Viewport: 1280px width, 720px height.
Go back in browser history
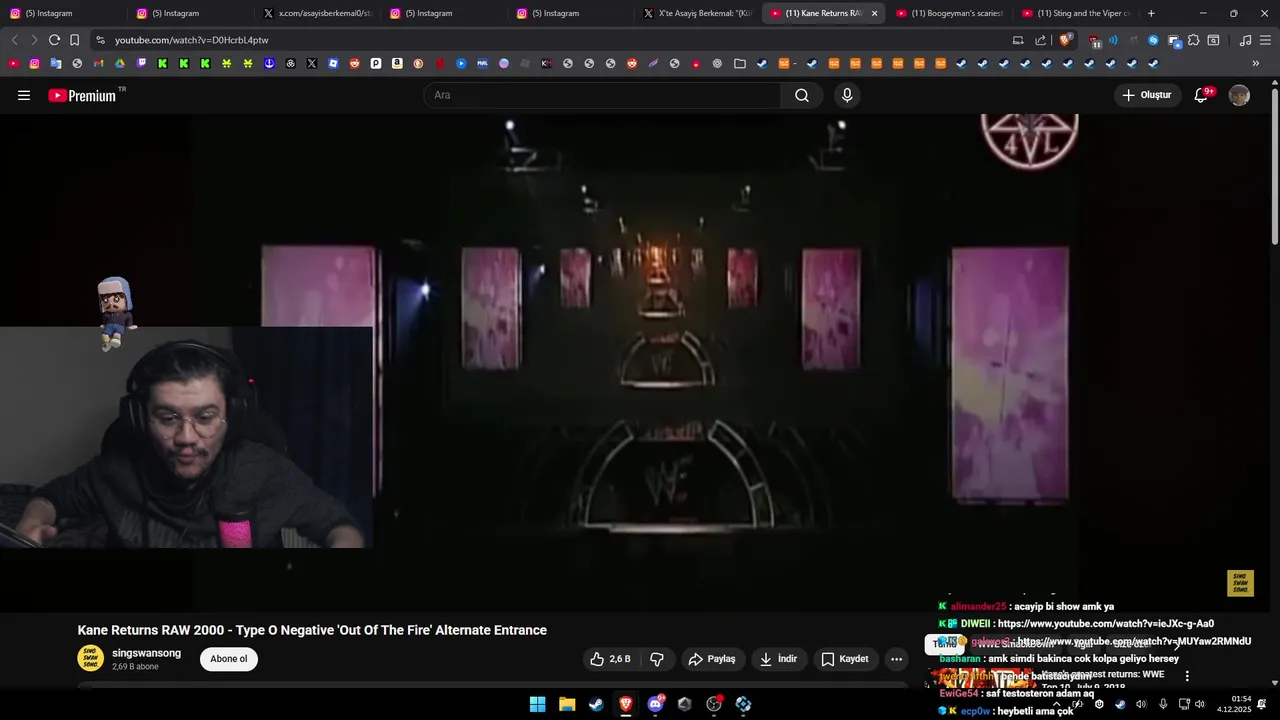[14, 40]
